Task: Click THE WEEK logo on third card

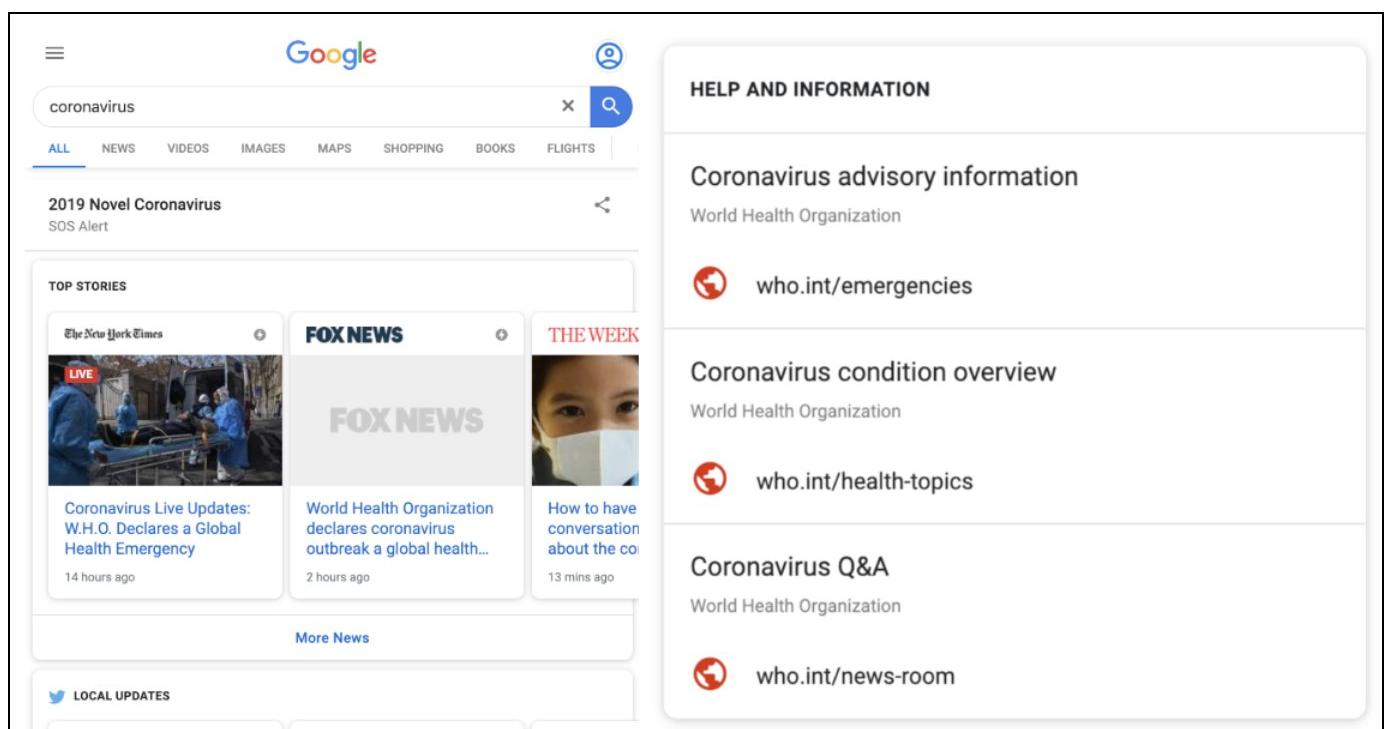Action: click(593, 335)
